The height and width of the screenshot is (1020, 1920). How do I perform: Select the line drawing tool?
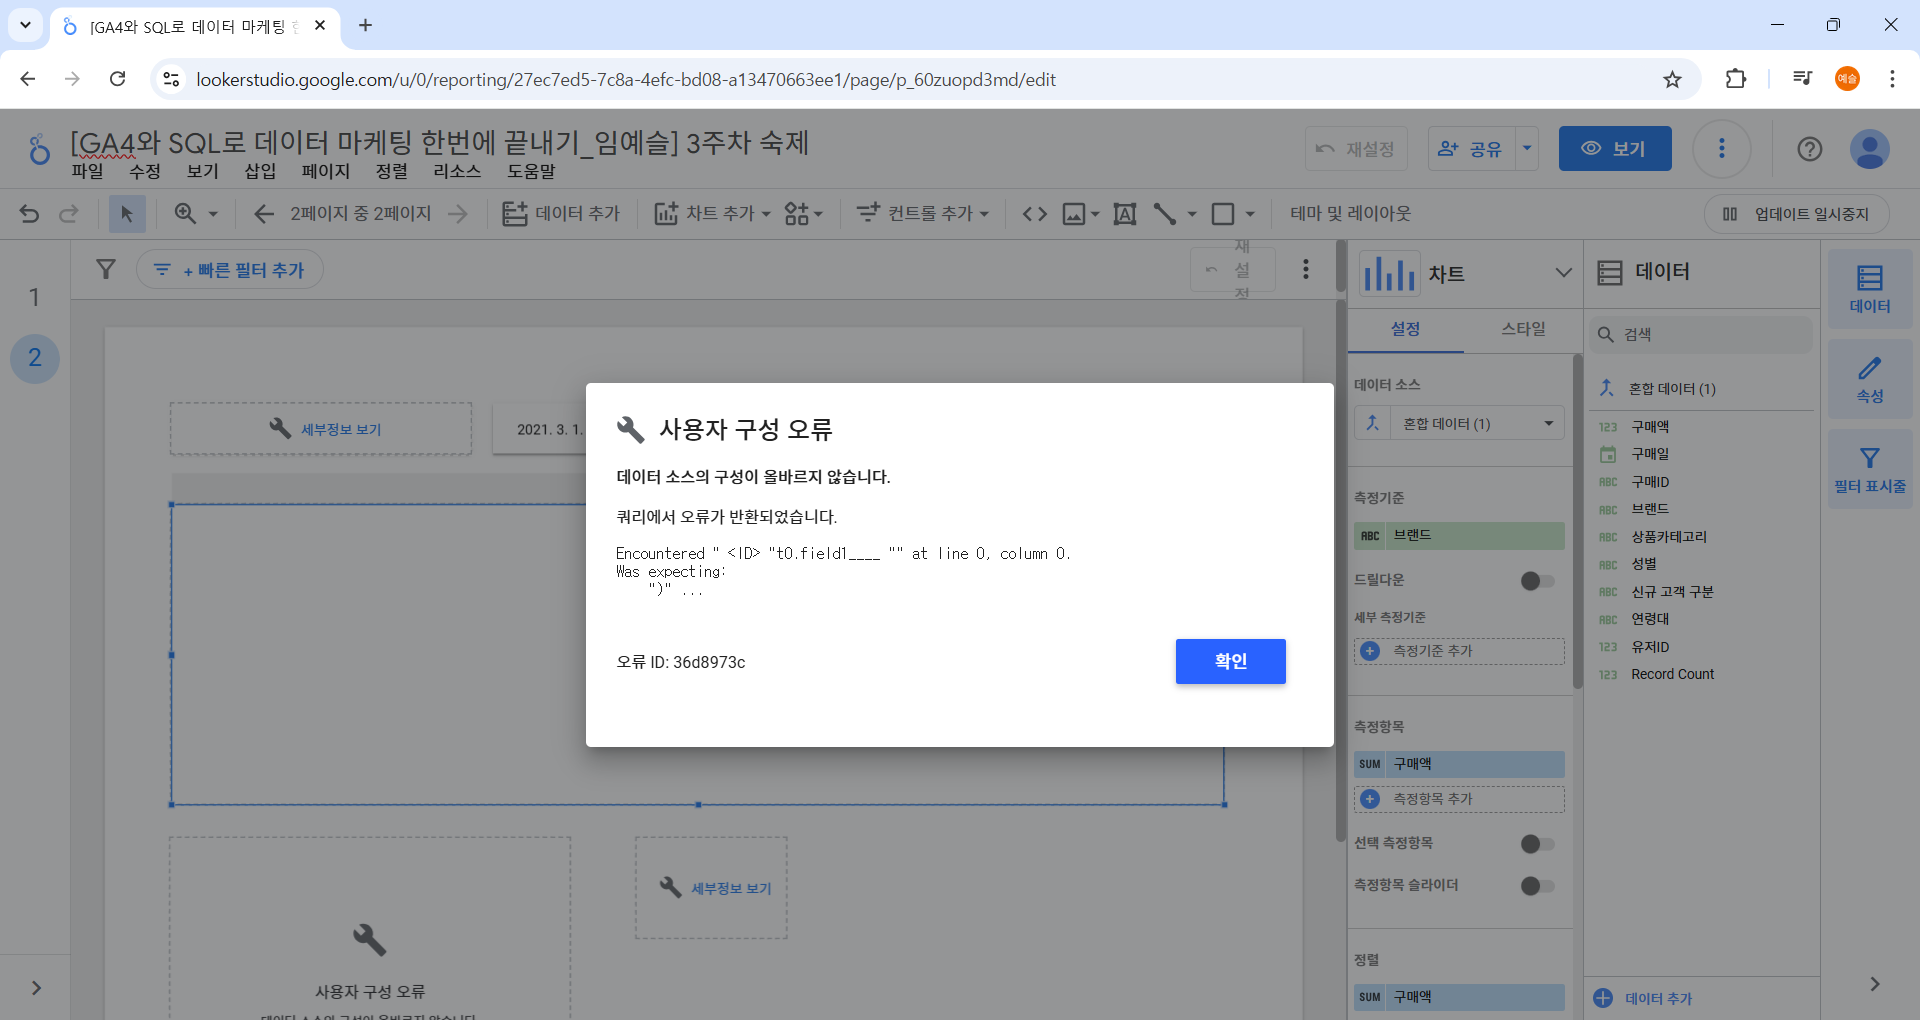pos(1164,213)
